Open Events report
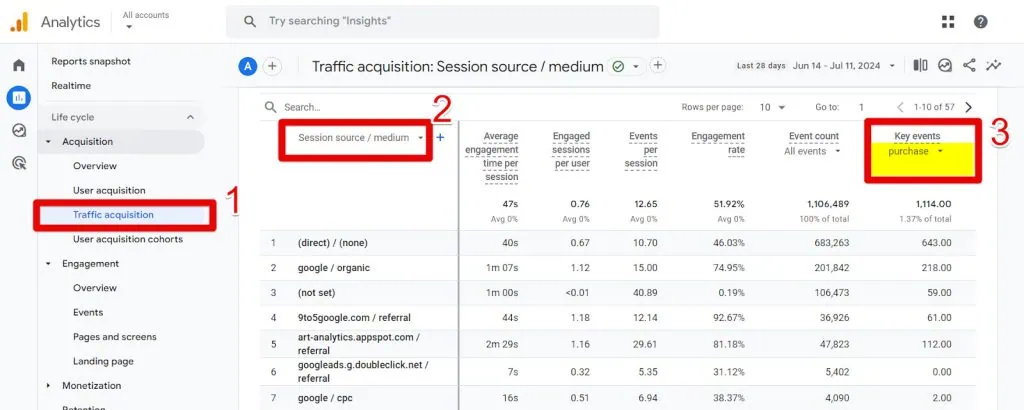1024x410 pixels. coord(88,312)
